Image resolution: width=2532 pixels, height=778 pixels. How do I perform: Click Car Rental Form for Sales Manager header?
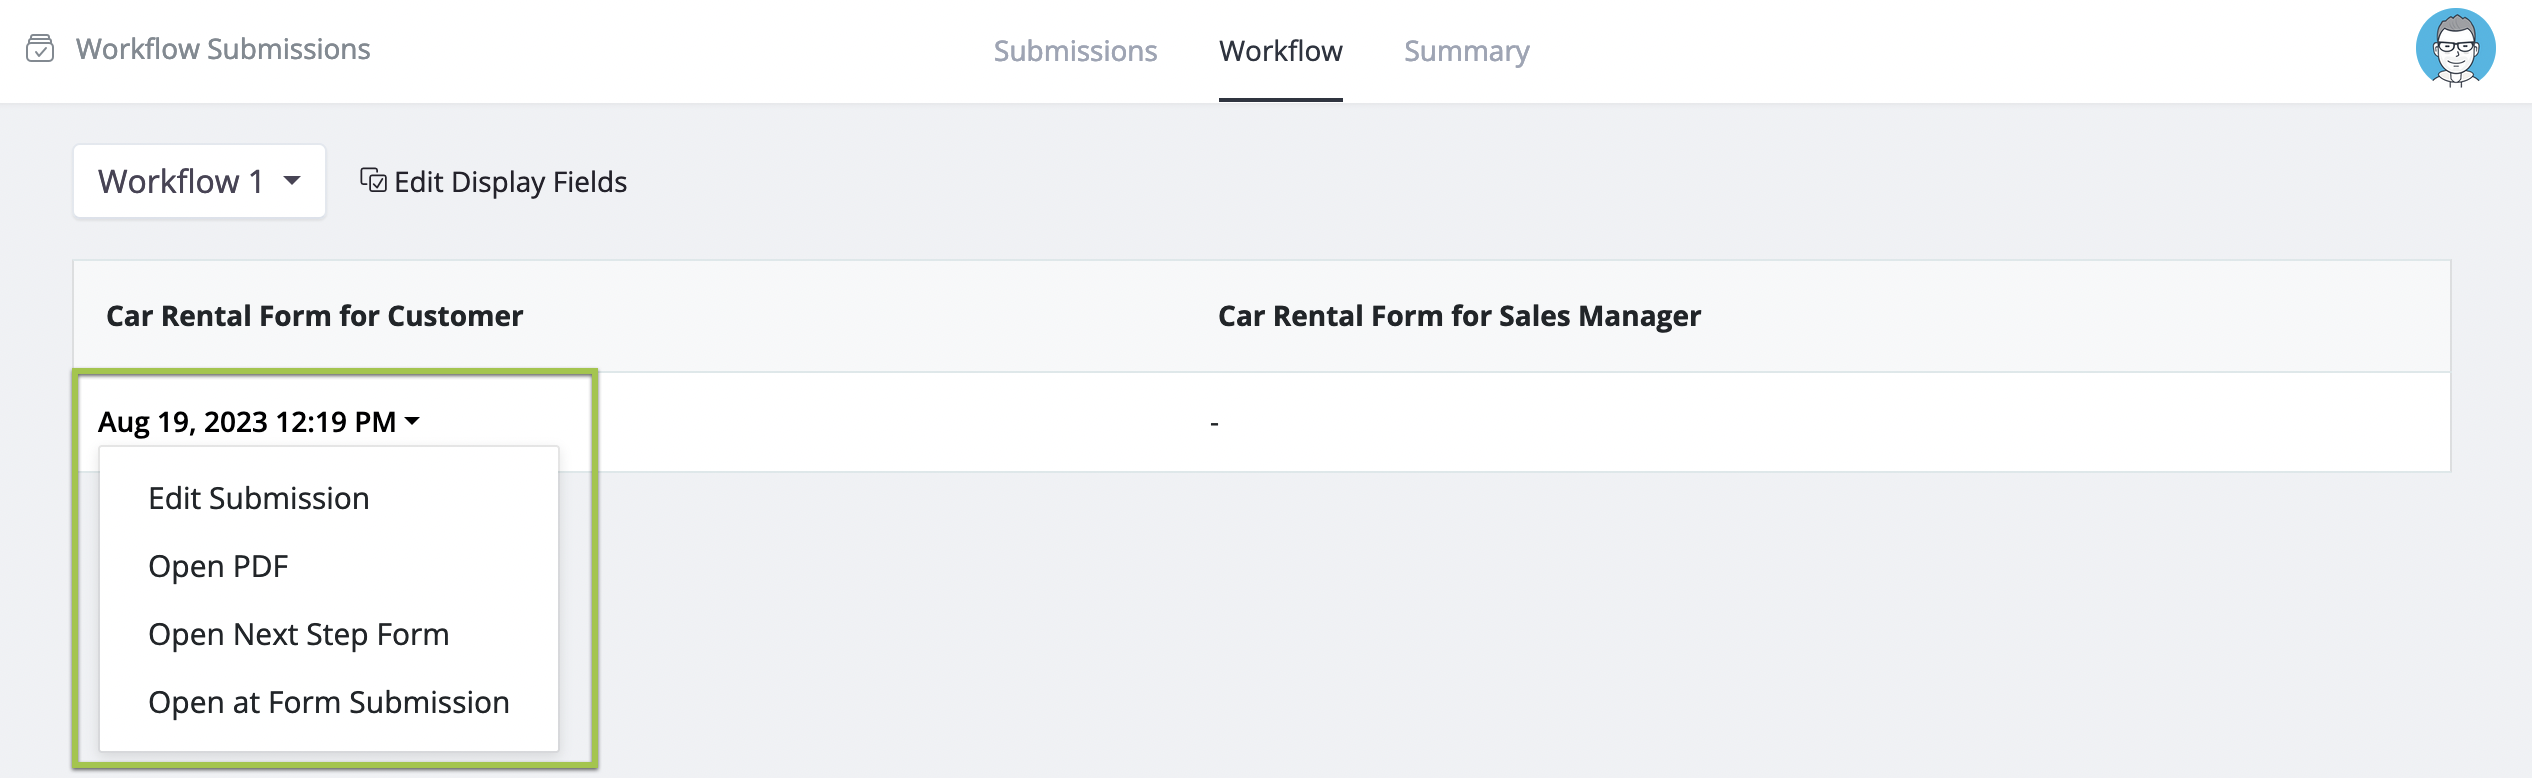point(1458,316)
